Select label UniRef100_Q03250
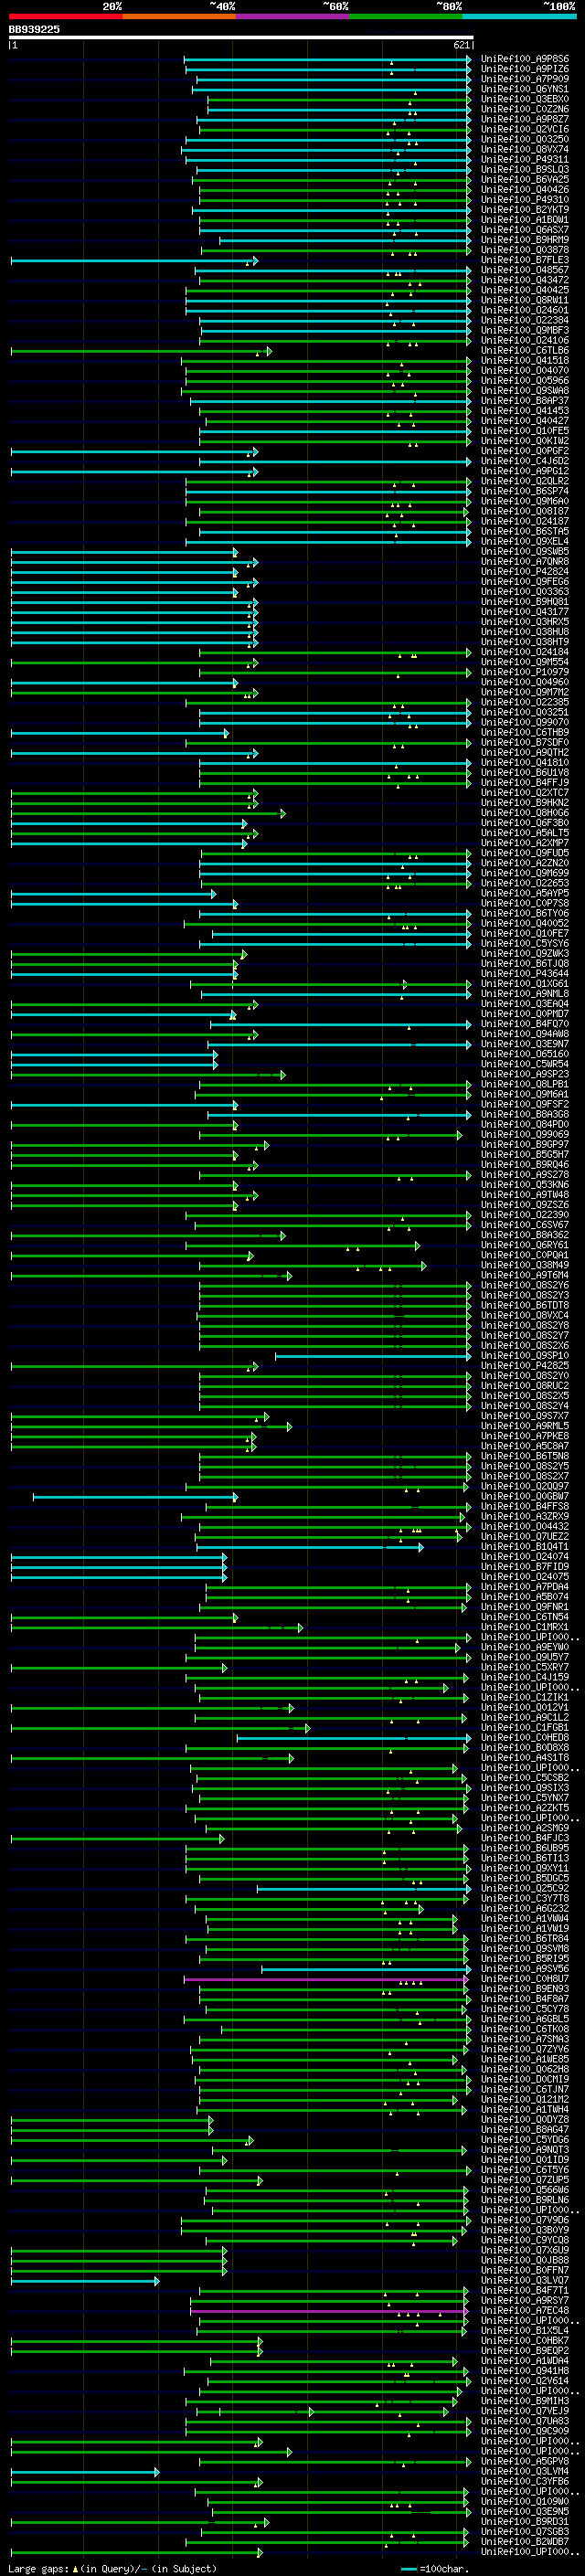The image size is (585, 2576). (525, 139)
